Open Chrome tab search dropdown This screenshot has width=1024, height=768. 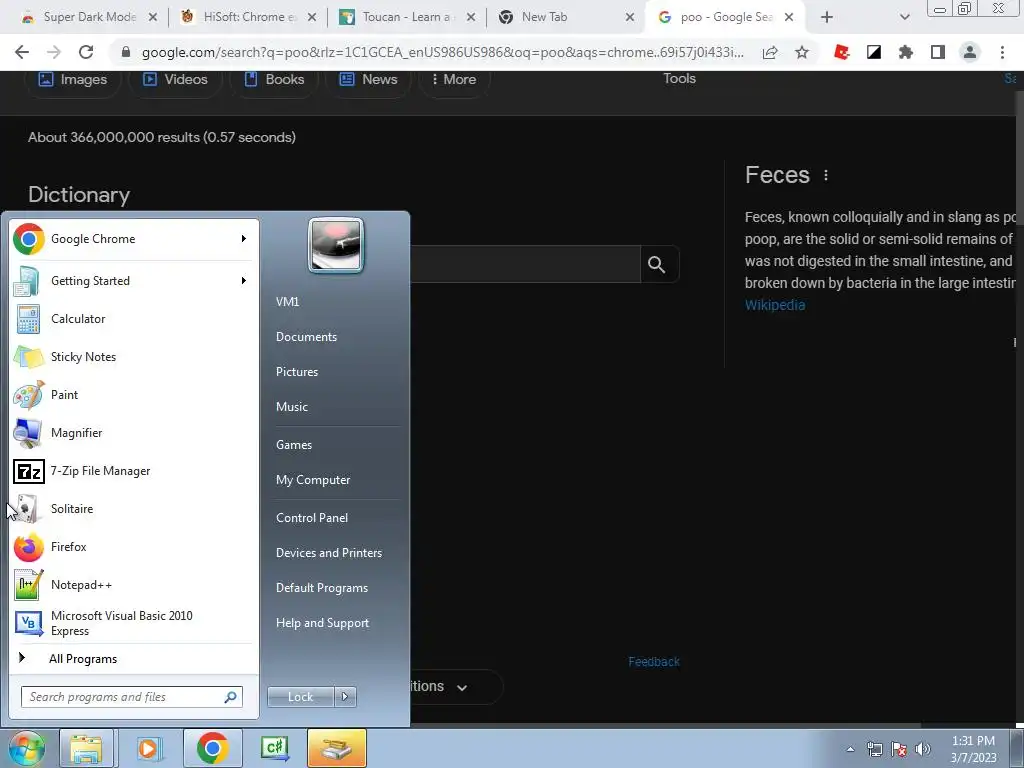coord(904,18)
